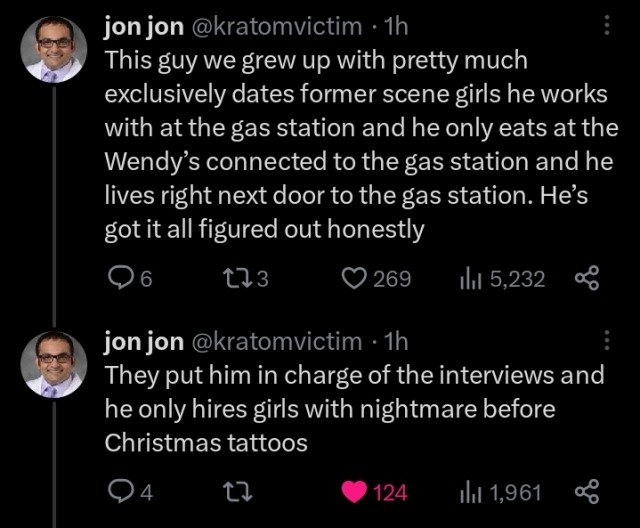The image size is (640, 528).
Task: Reply to the nightmare before Christmas tweet
Action: coord(120,492)
